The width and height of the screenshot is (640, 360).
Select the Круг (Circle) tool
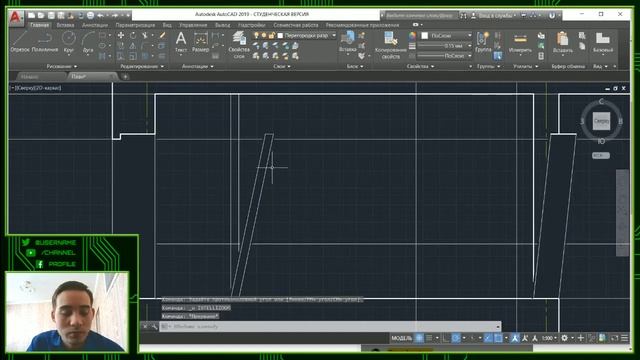pyautogui.click(x=69, y=42)
